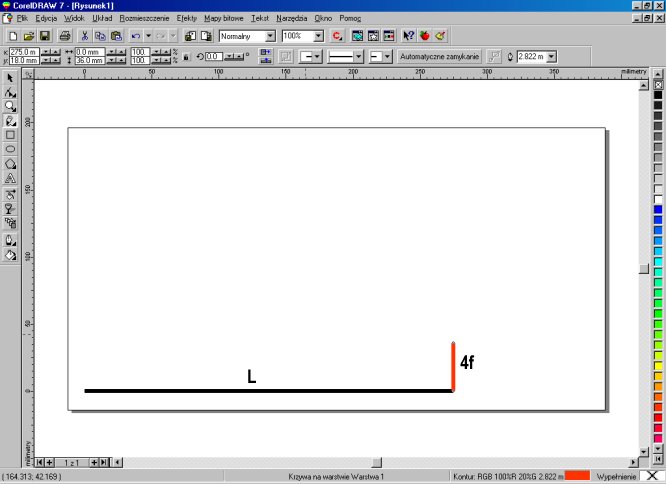Click the What's This help icon
The image size is (666, 484).
(x=408, y=35)
